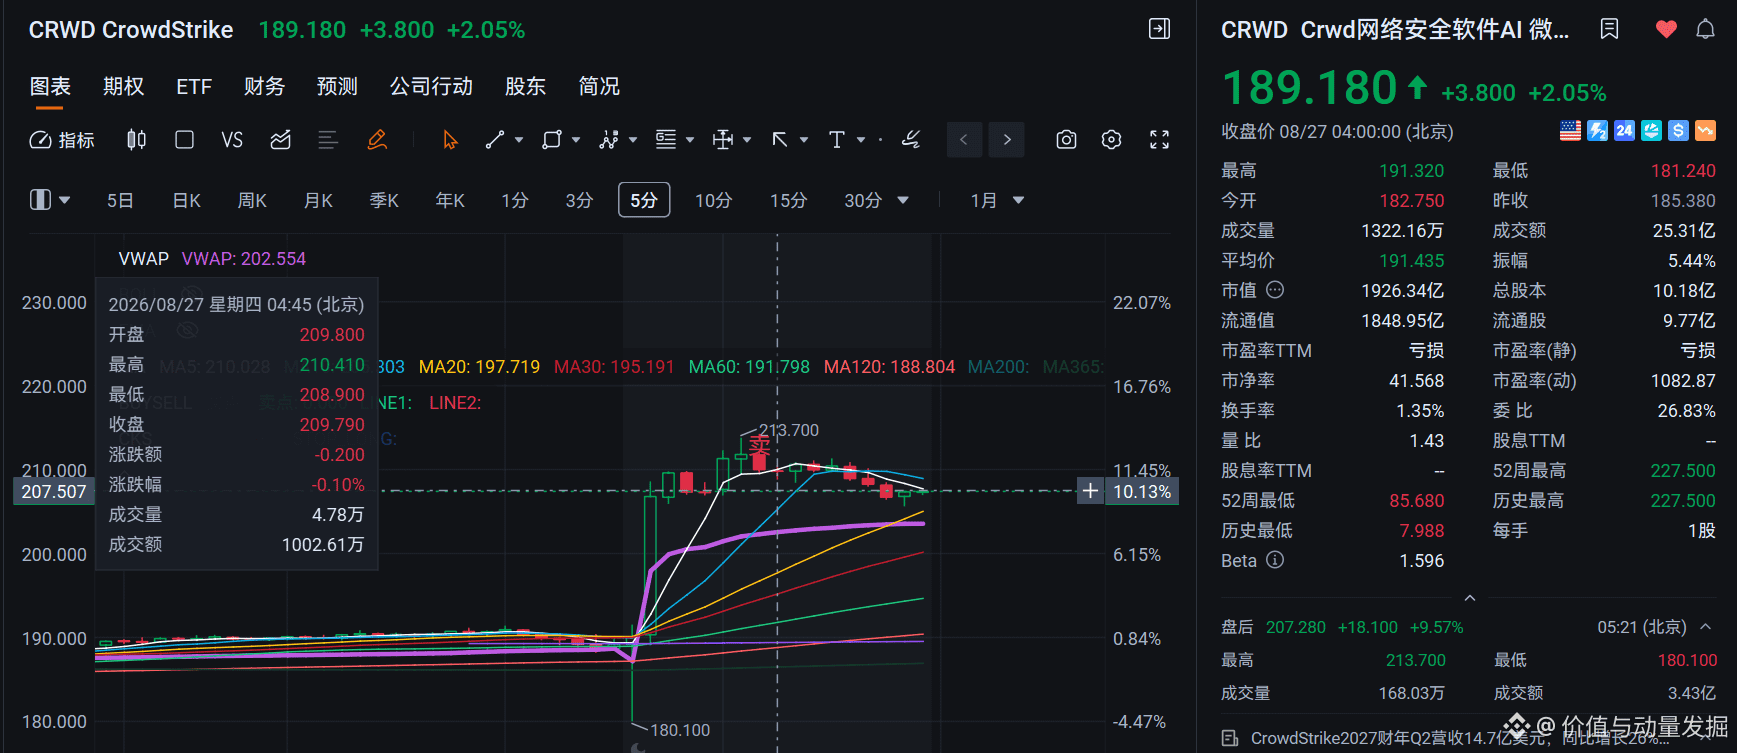Viewport: 1737px width, 753px height.
Task: Switch the chart to the 15分 timeframe
Action: click(x=788, y=201)
